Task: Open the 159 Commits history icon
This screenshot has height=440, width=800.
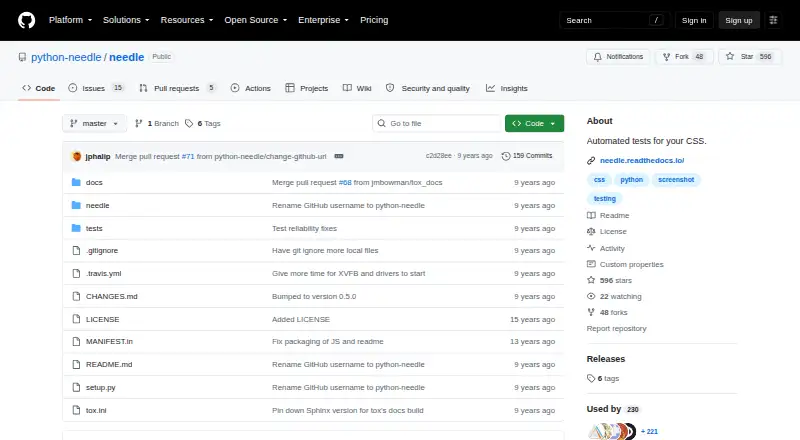Action: coord(506,156)
